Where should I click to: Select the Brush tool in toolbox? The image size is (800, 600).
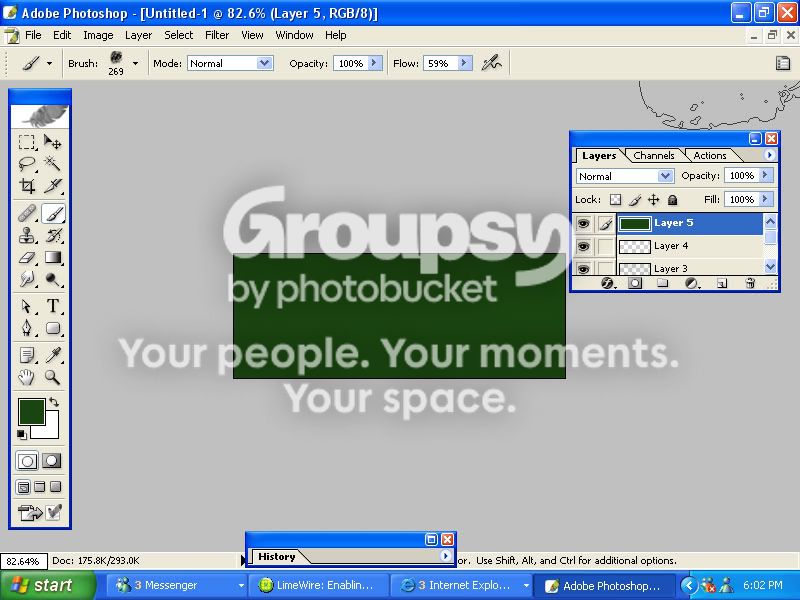click(x=53, y=213)
